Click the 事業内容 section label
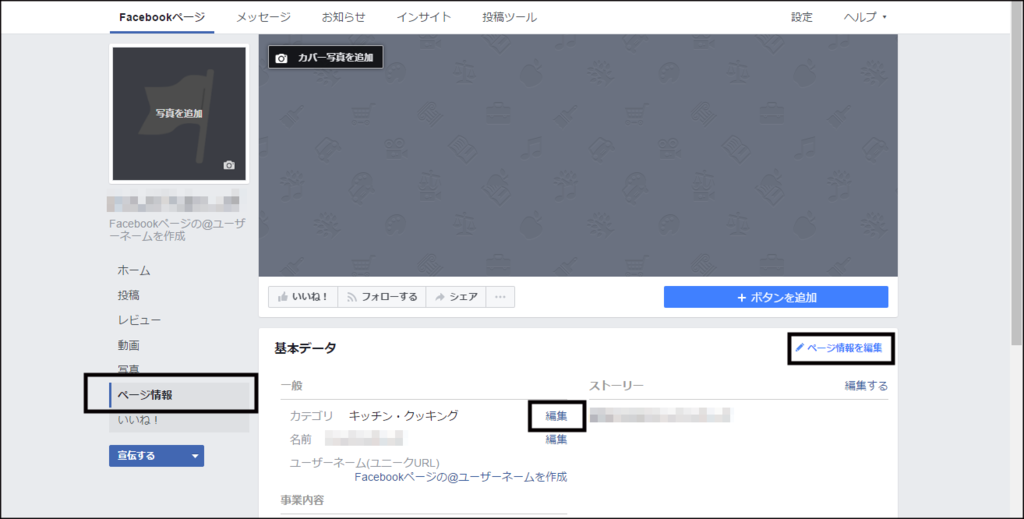 pyautogui.click(x=302, y=500)
